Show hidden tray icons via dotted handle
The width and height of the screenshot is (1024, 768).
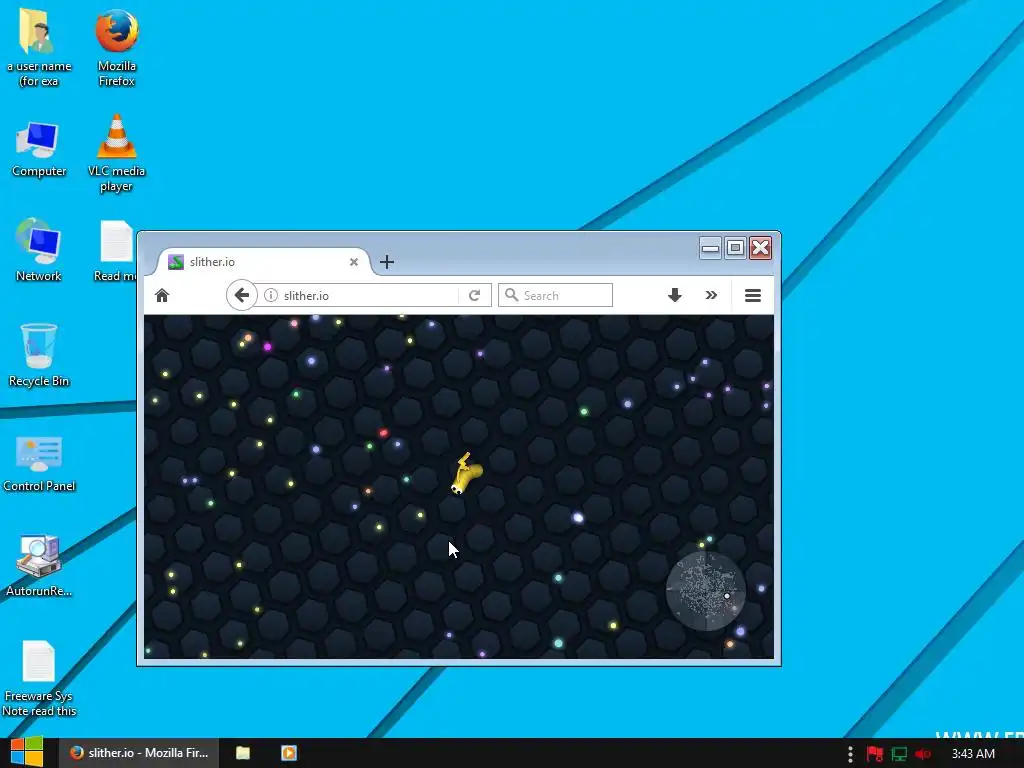[850, 754]
